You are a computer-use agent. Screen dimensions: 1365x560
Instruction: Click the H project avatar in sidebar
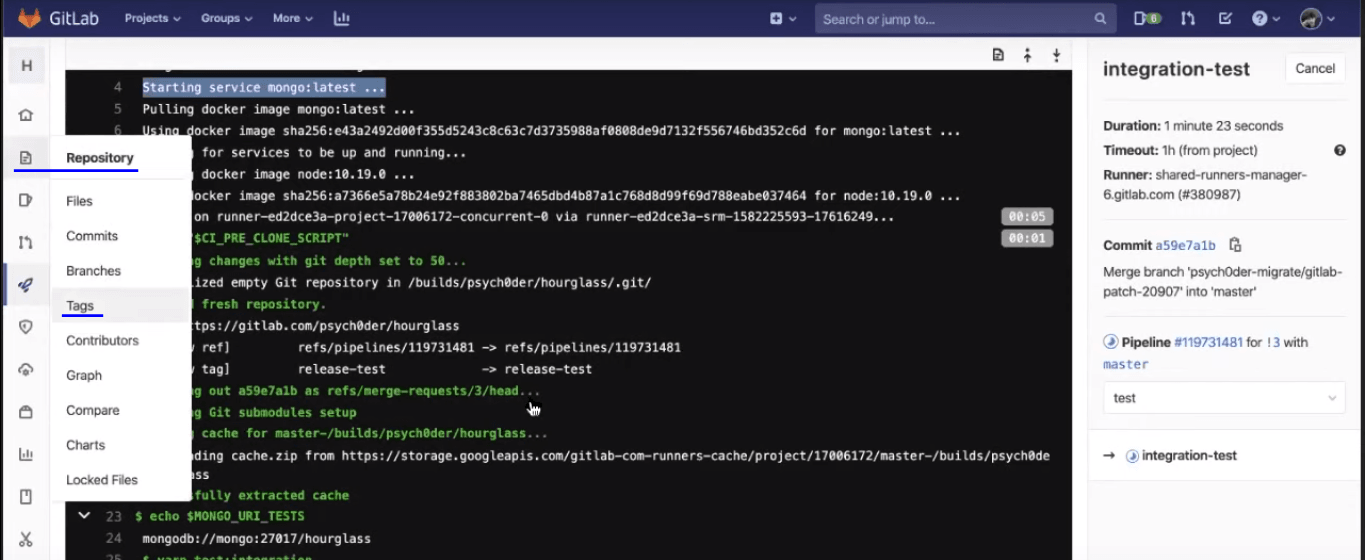coord(27,66)
